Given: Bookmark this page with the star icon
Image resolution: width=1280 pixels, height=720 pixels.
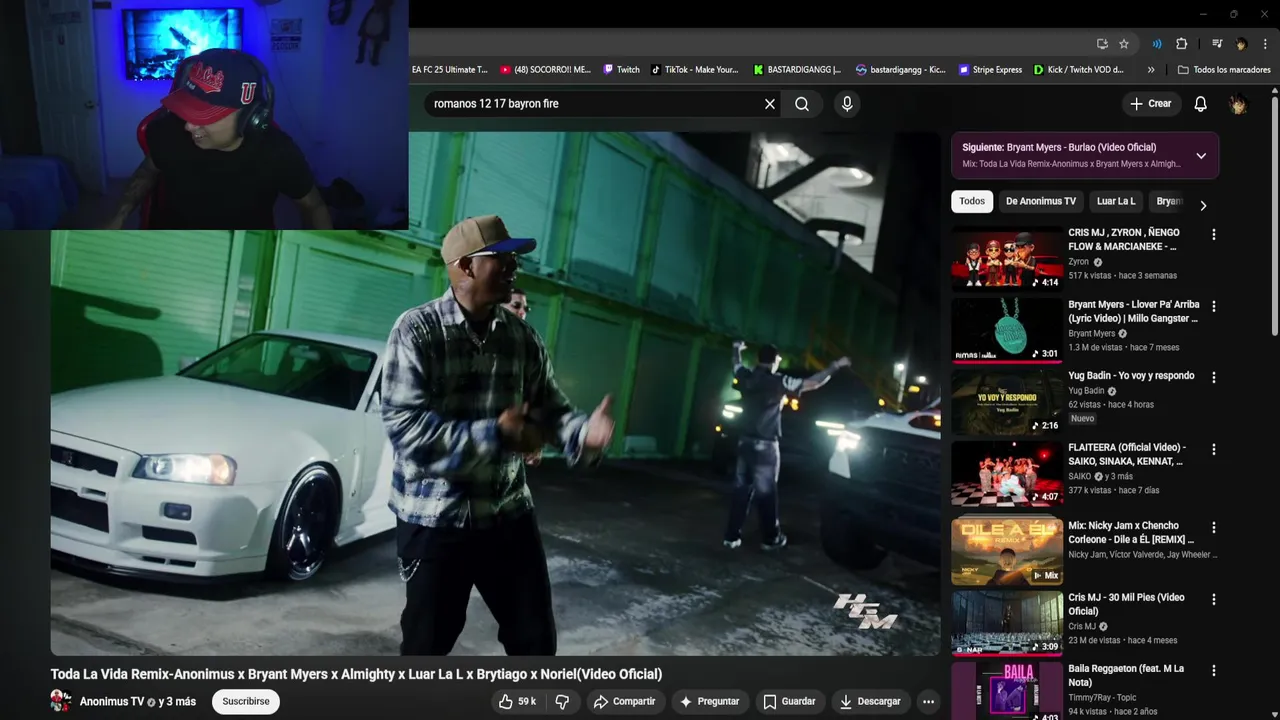Looking at the screenshot, I should [1124, 44].
